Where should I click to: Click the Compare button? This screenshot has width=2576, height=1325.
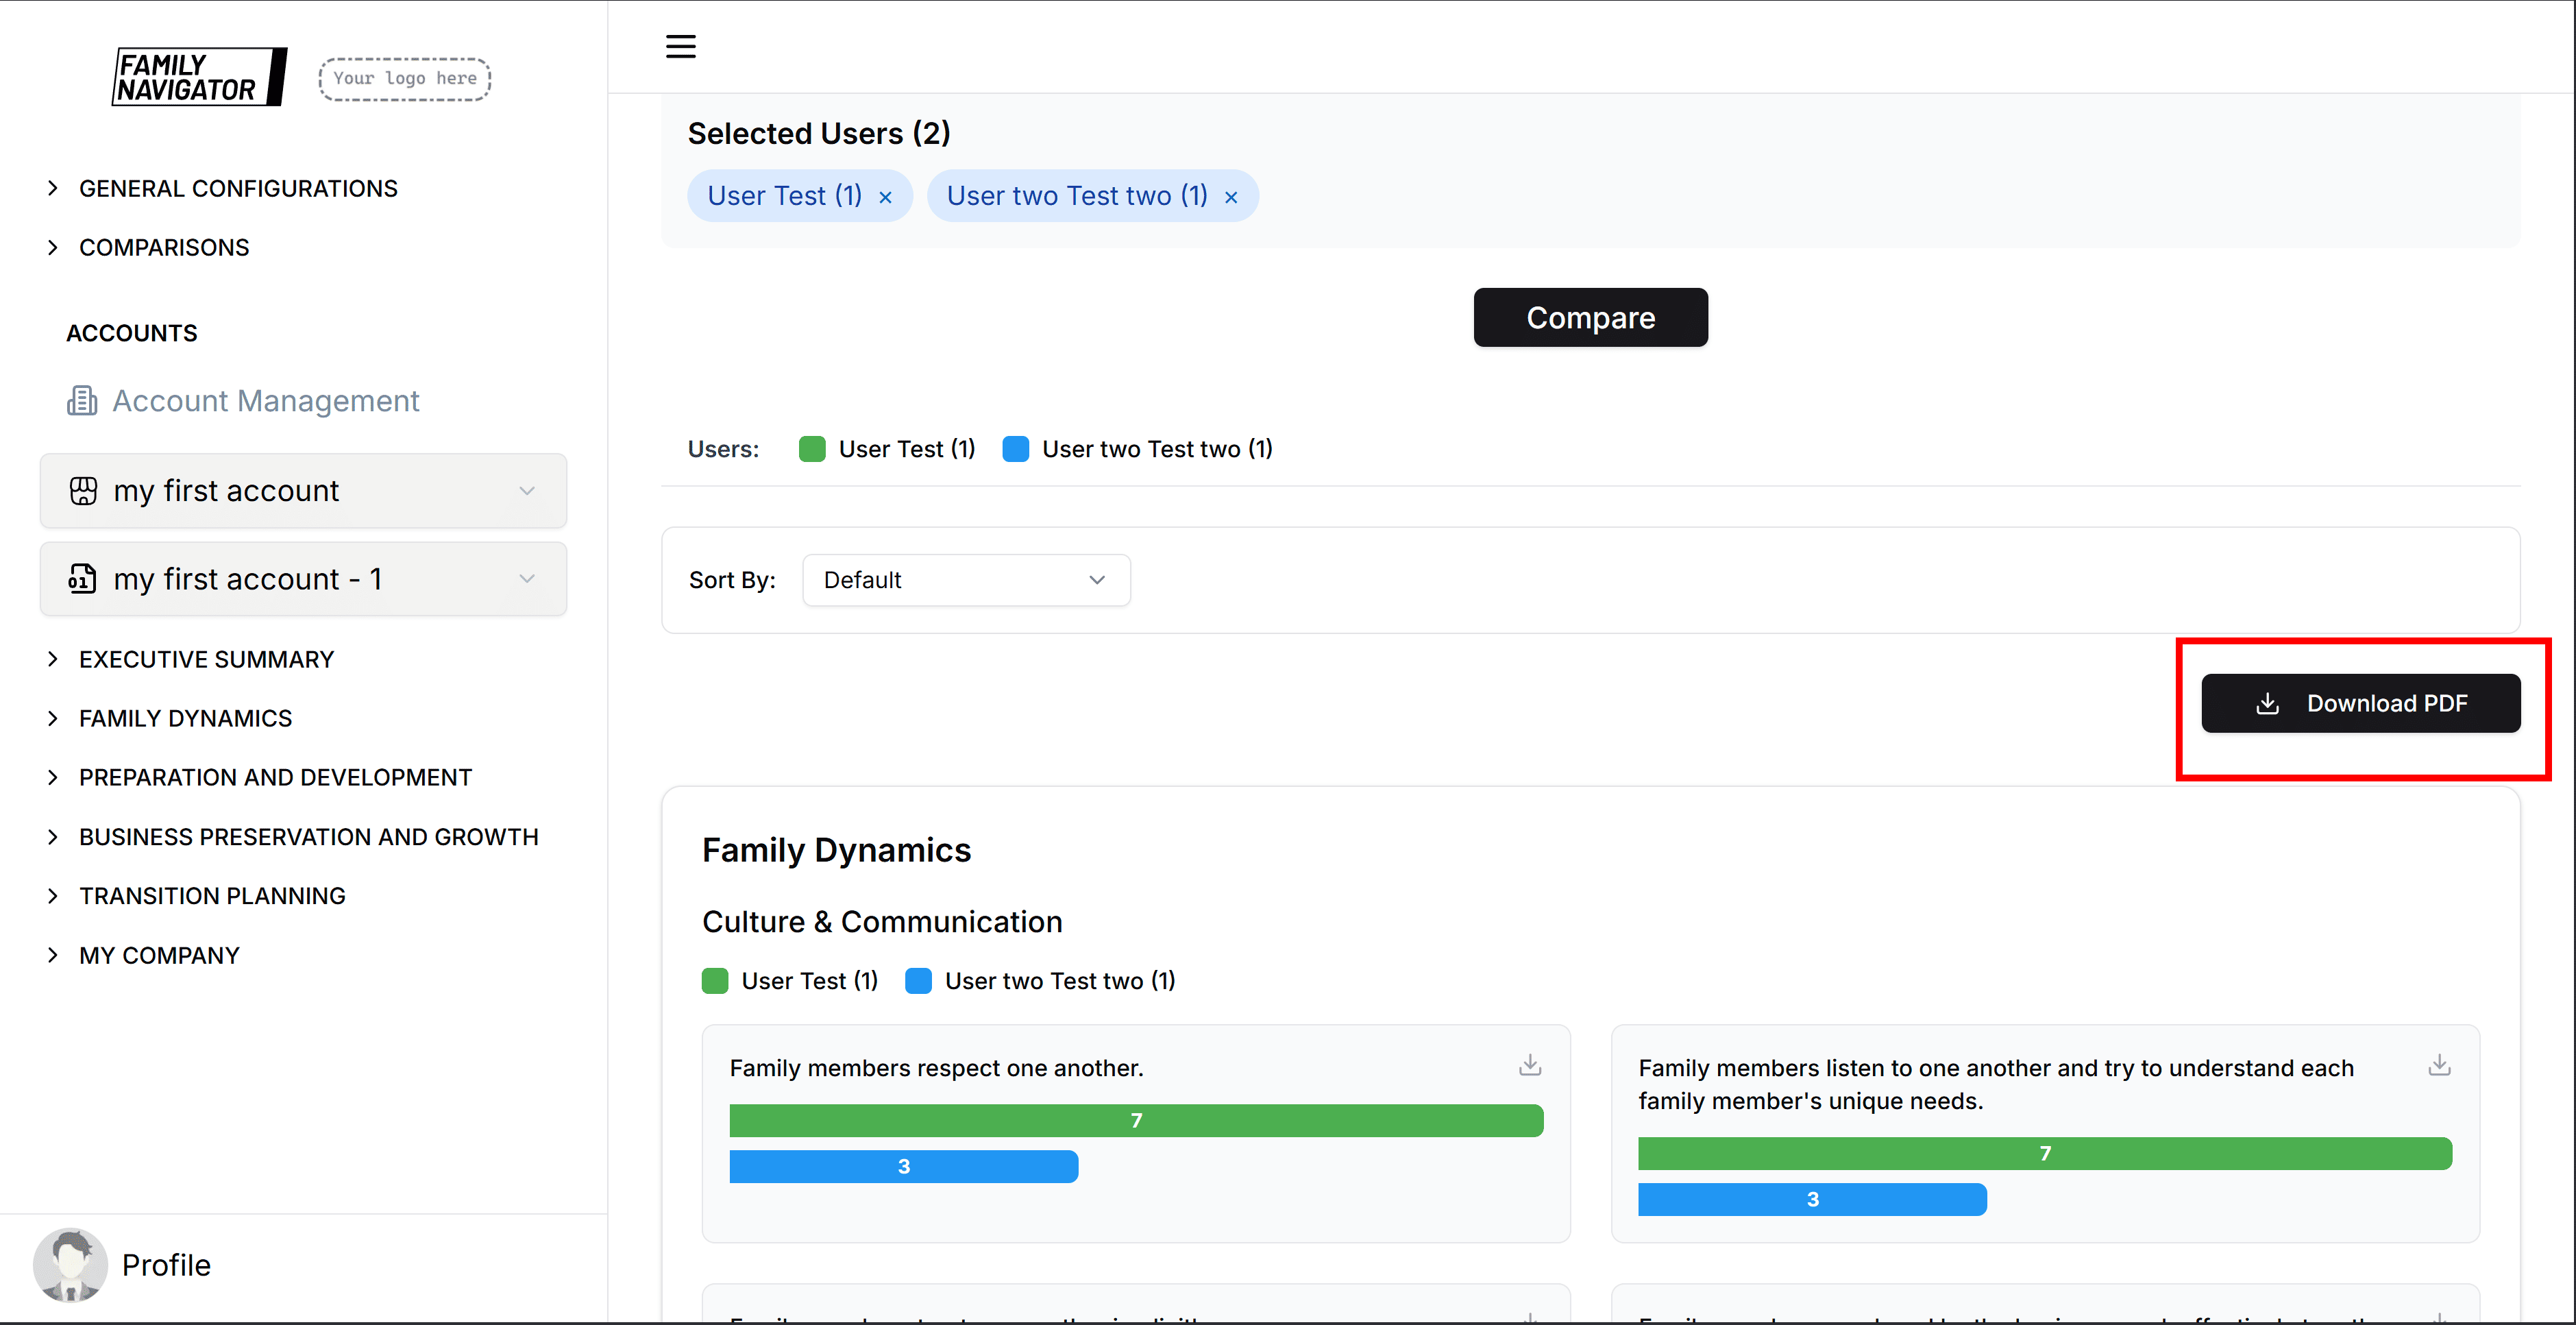coord(1590,318)
